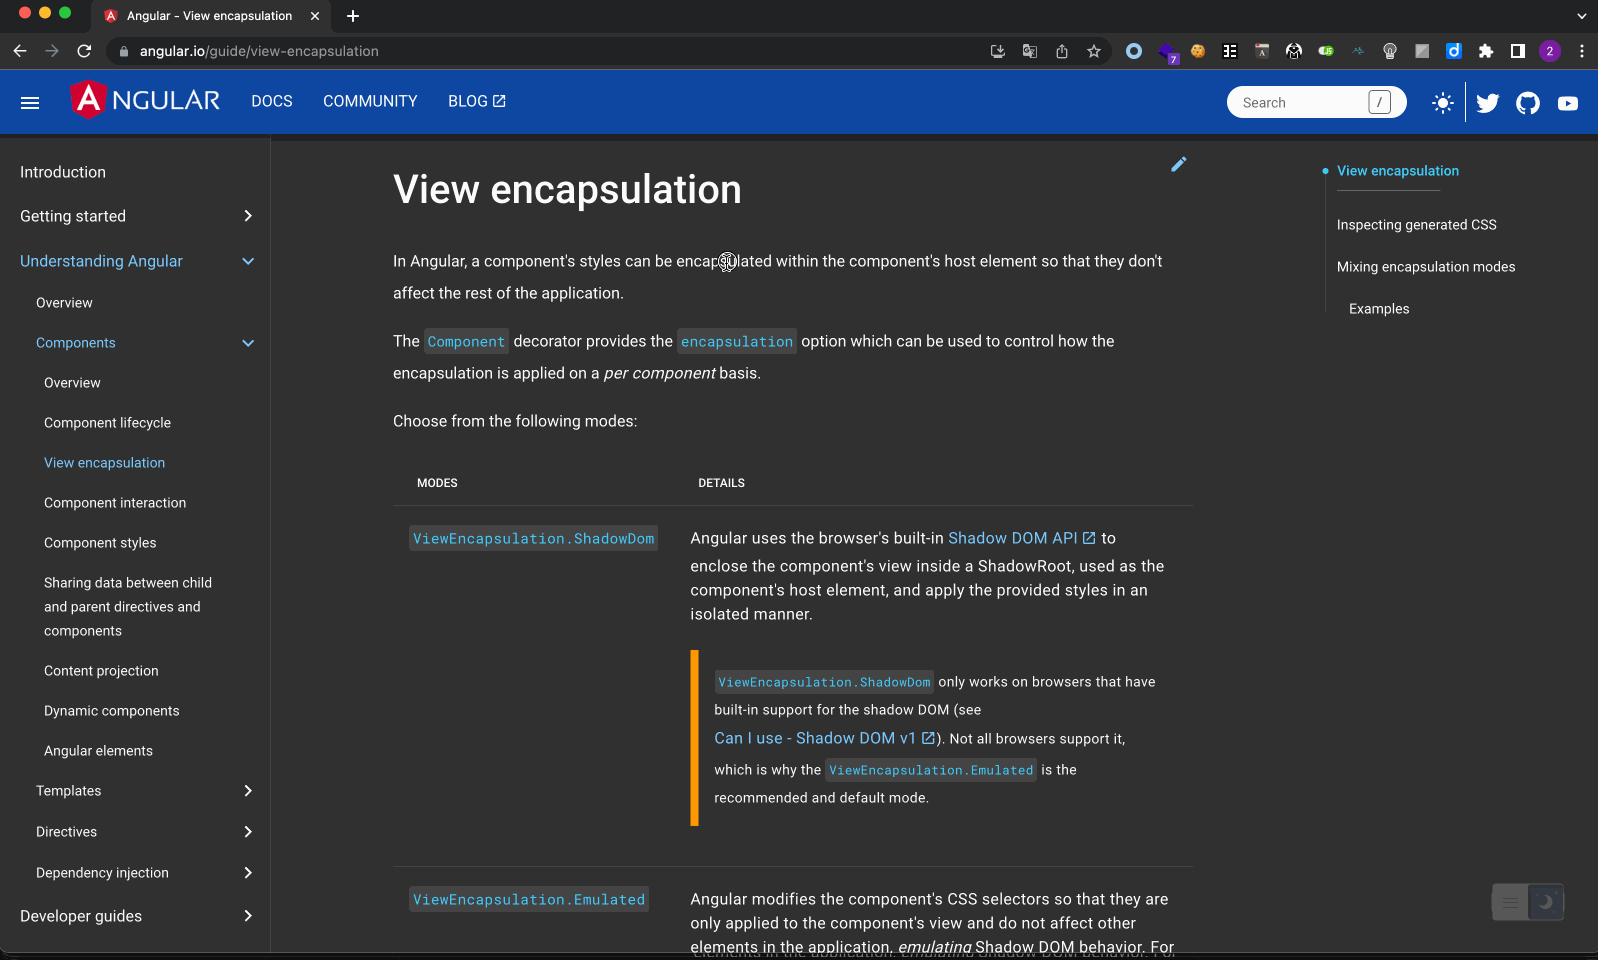1598x960 pixels.
Task: Open the GitHub repository icon
Action: click(1527, 103)
